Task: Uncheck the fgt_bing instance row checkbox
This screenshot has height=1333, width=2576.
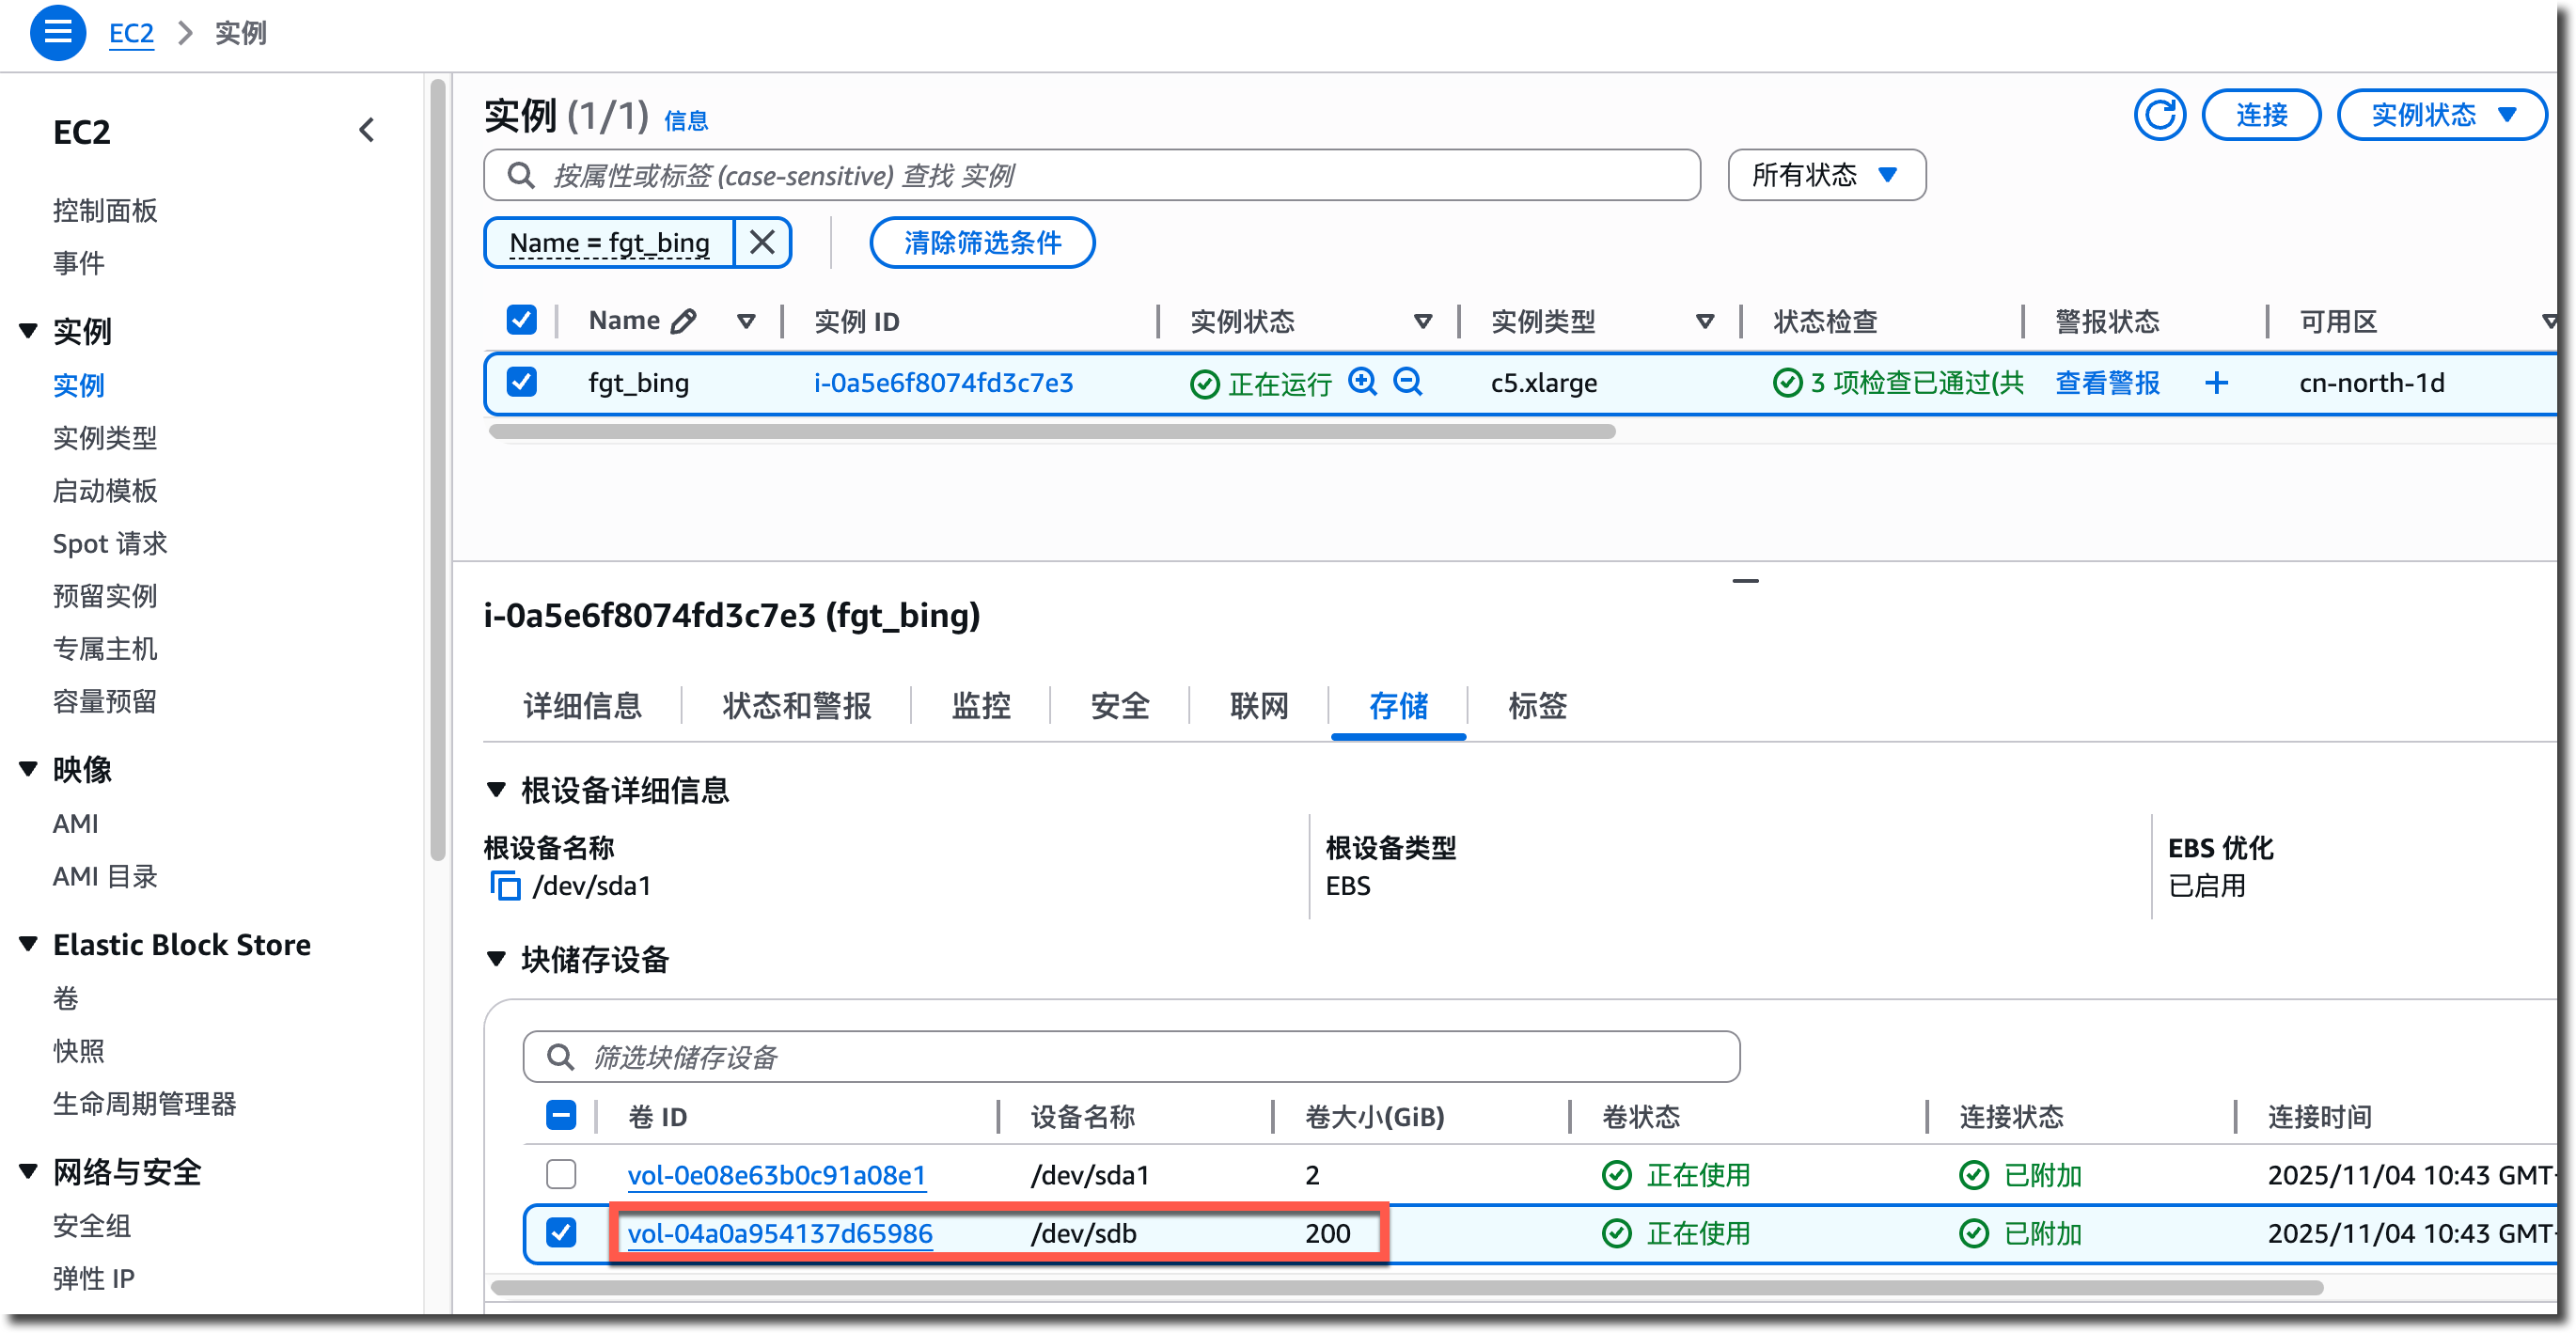Action: 522,382
